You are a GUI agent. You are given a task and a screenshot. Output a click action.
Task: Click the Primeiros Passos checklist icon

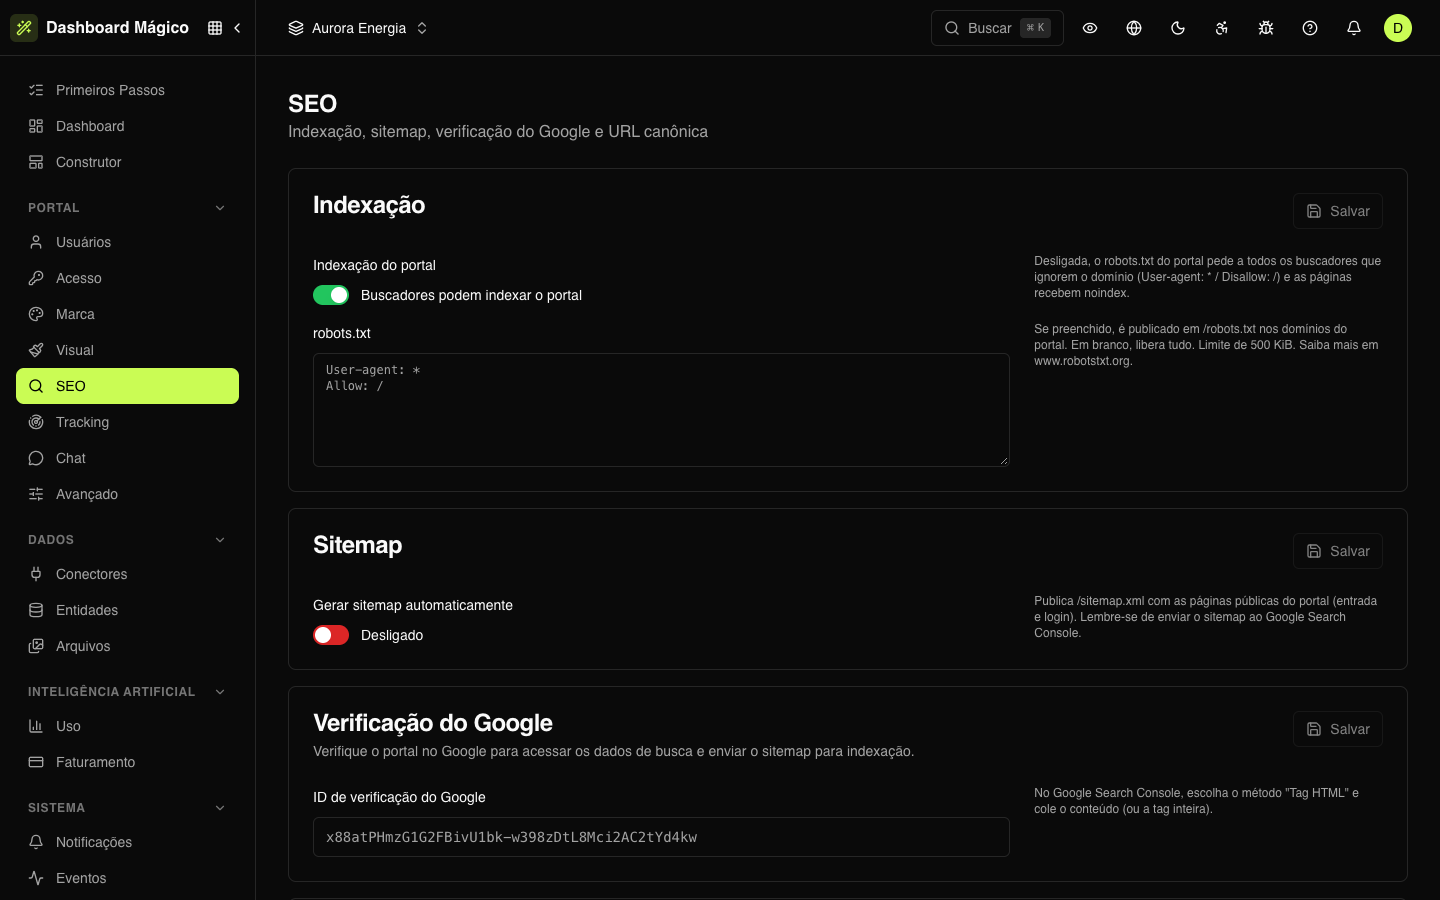36,90
